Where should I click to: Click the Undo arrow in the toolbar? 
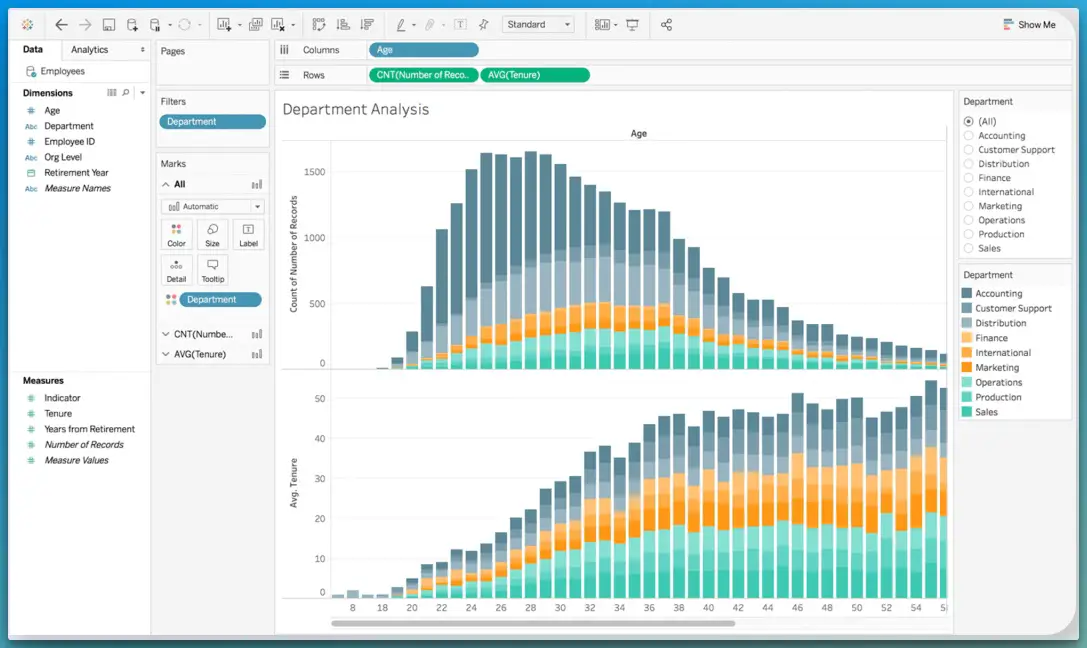pyautogui.click(x=62, y=24)
